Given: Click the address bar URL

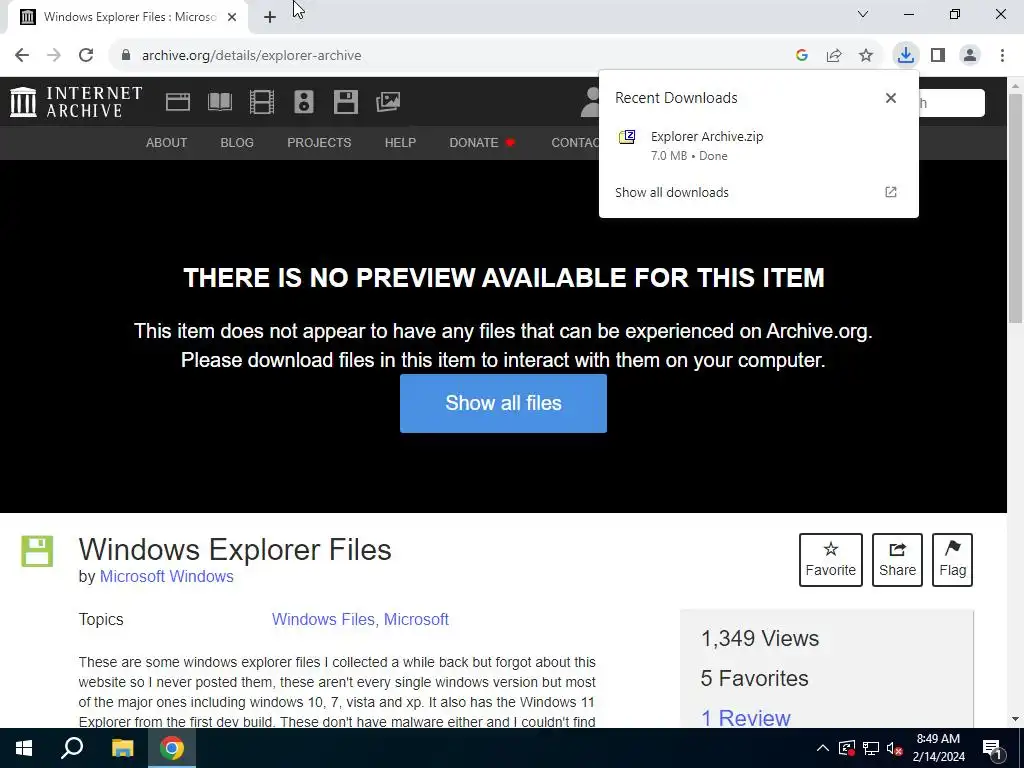Looking at the screenshot, I should pos(251,55).
